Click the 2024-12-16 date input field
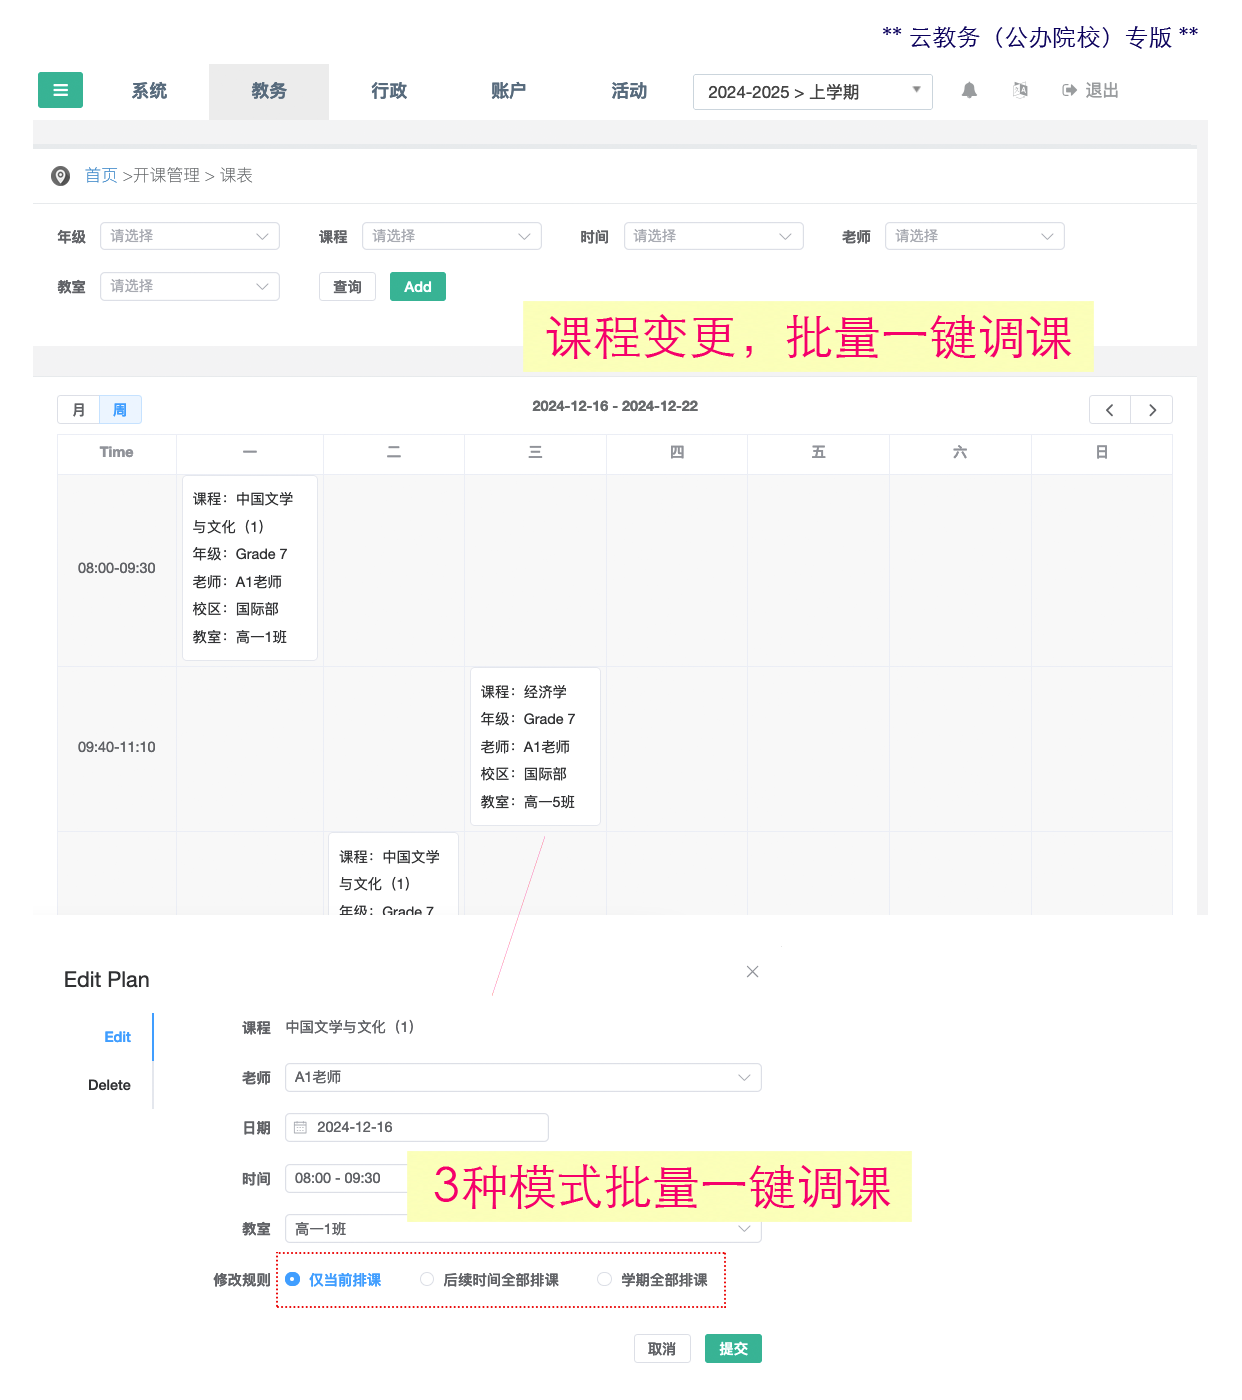This screenshot has width=1242, height=1400. click(x=417, y=1127)
